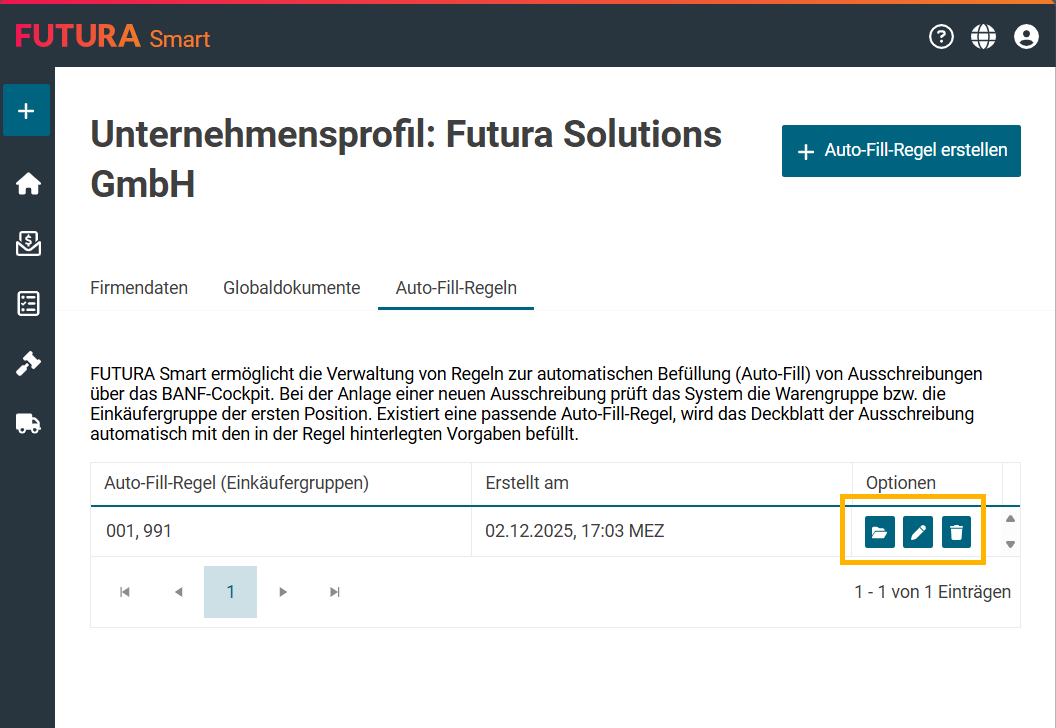Open the auction gavel icon in sidebar
The width and height of the screenshot is (1056, 728).
pyautogui.click(x=28, y=364)
